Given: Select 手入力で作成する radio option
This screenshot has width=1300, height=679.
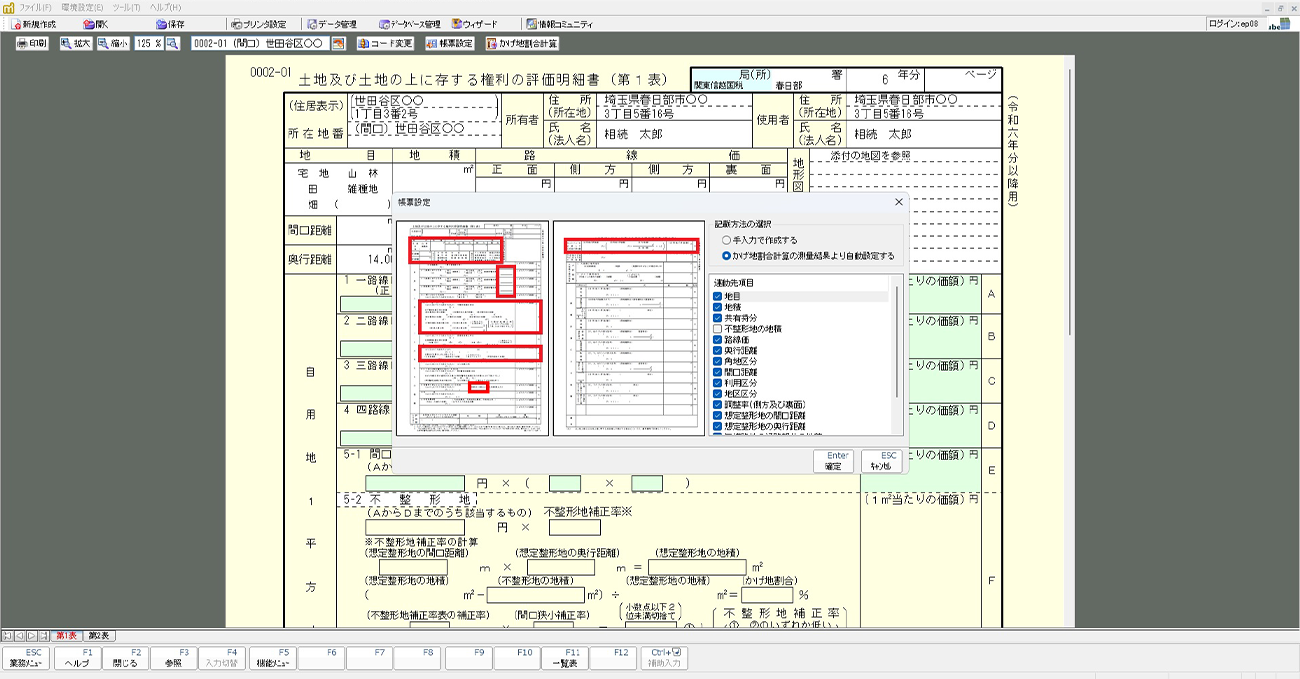Looking at the screenshot, I should 727,241.
